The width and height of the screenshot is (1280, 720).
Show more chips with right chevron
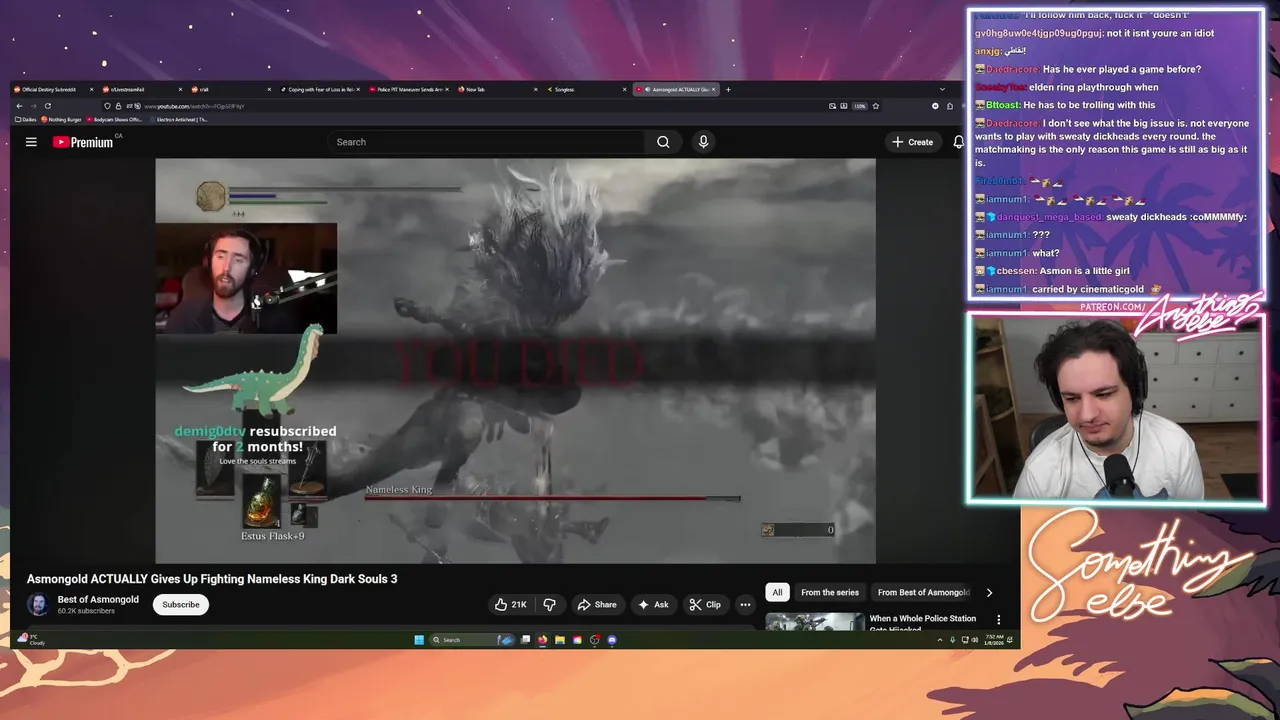[x=990, y=592]
